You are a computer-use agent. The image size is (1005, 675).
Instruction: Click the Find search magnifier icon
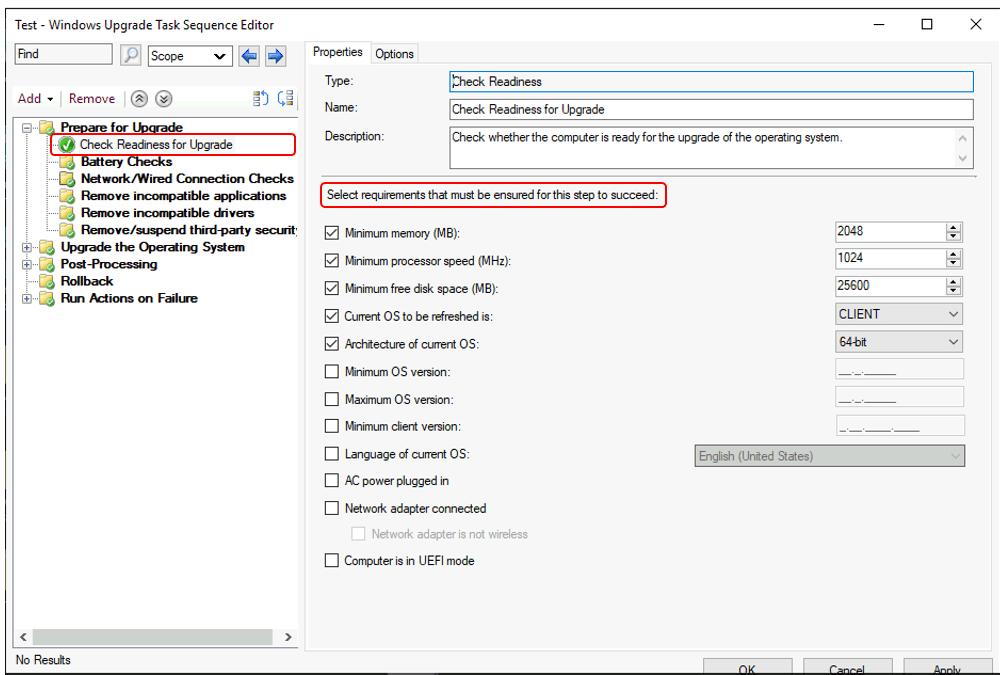[x=130, y=54]
